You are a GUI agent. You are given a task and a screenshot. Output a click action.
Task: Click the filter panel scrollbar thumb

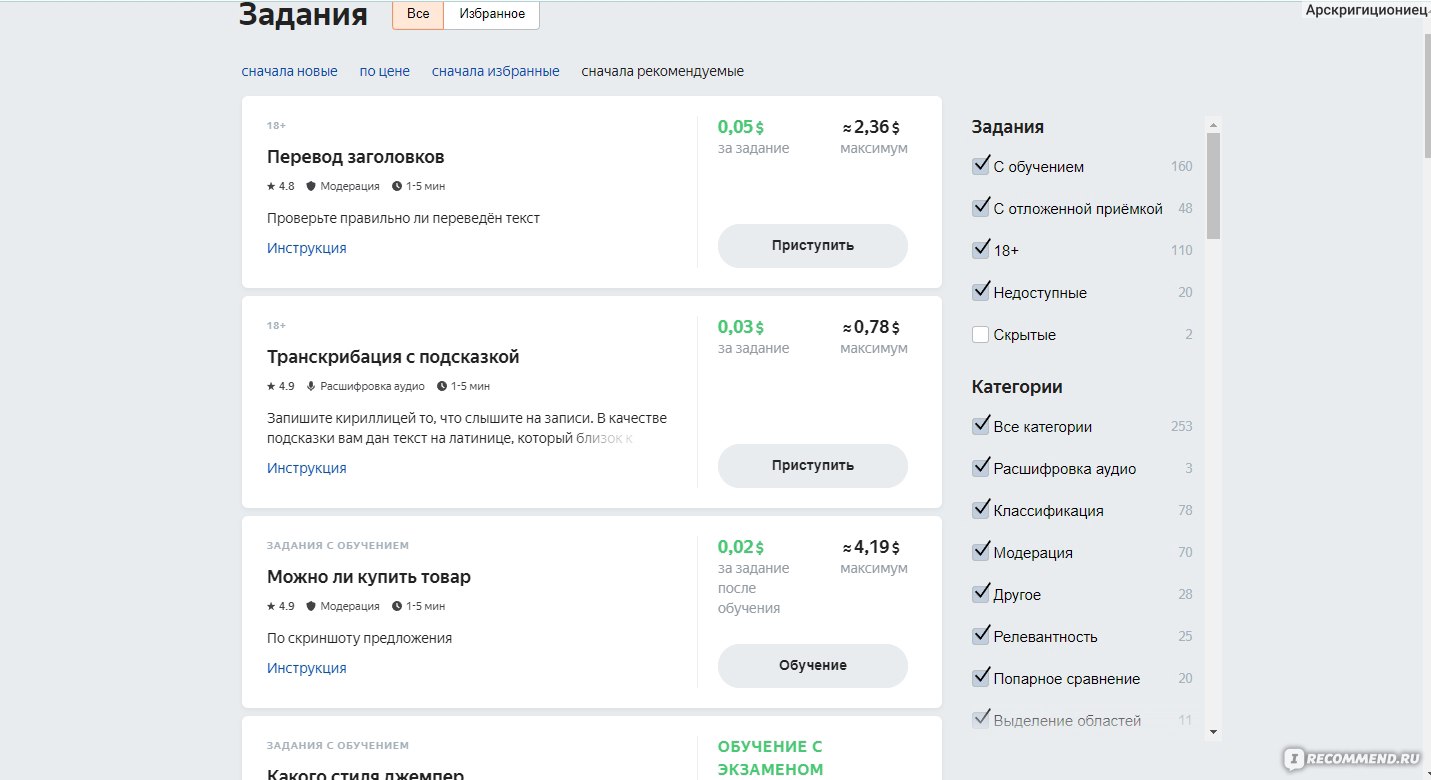click(x=1214, y=186)
